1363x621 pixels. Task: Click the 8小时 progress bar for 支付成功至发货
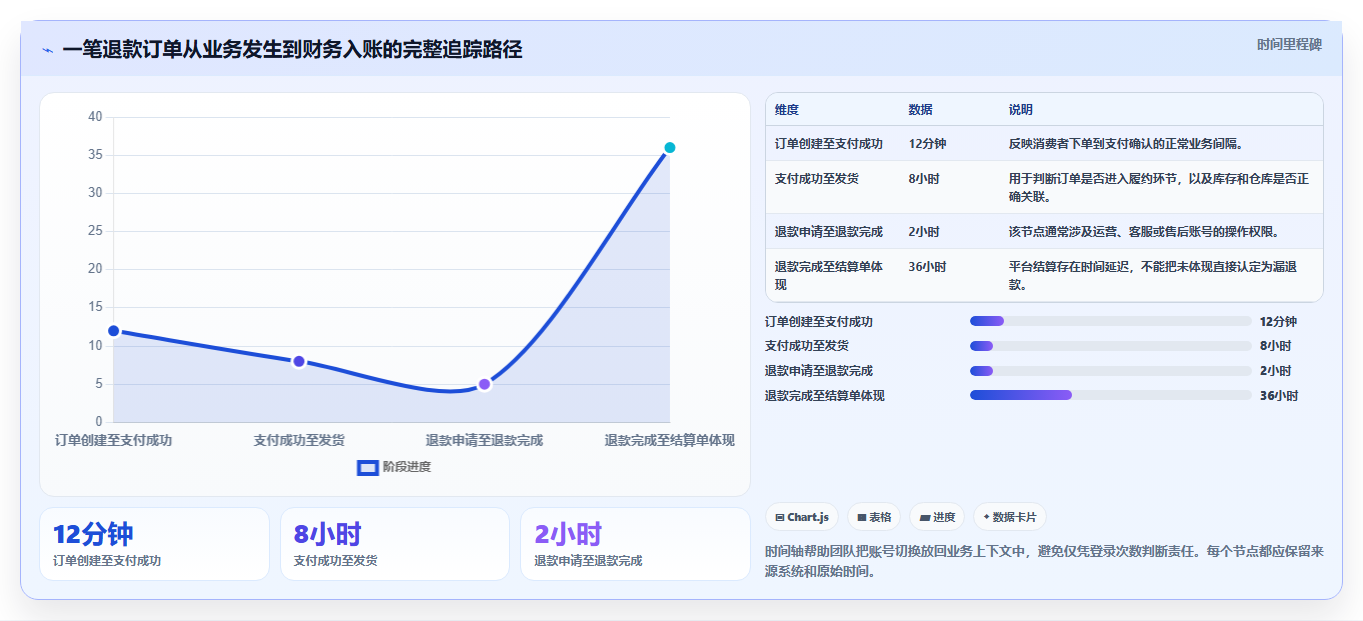click(1110, 346)
